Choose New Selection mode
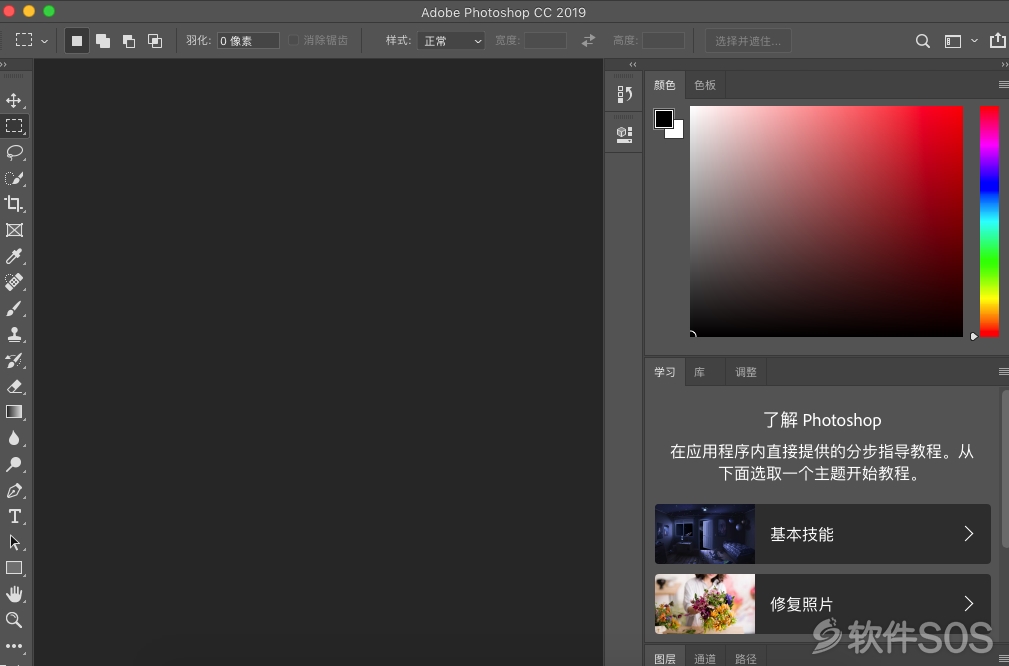This screenshot has width=1009, height=666. (77, 41)
